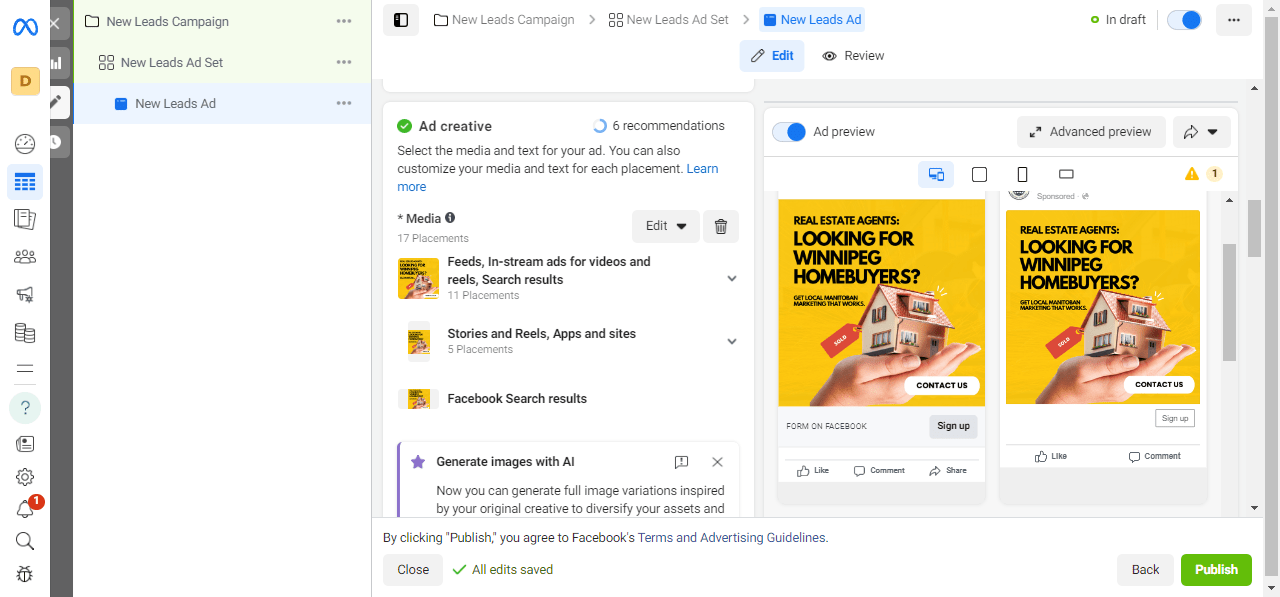Open the notifications bell icon
The image size is (1280, 597).
(25, 509)
